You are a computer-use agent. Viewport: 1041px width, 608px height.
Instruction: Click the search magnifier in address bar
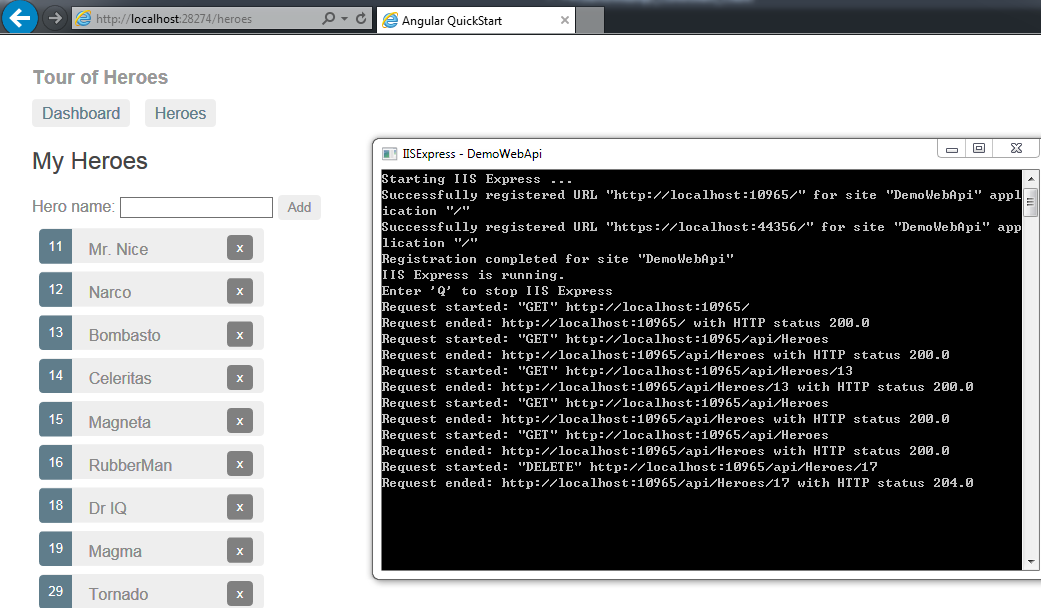tap(328, 19)
